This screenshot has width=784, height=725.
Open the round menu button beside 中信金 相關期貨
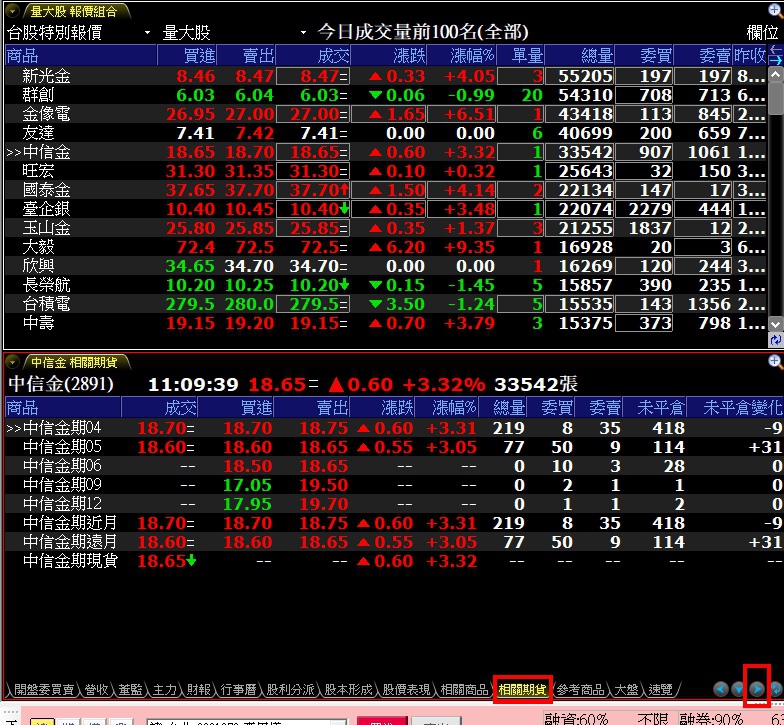click(12, 362)
